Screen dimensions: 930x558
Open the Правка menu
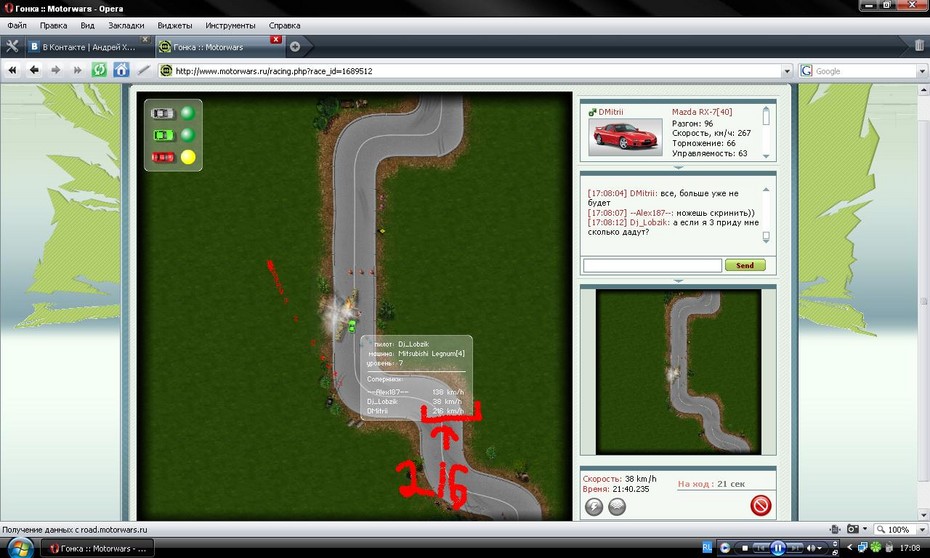[53, 25]
